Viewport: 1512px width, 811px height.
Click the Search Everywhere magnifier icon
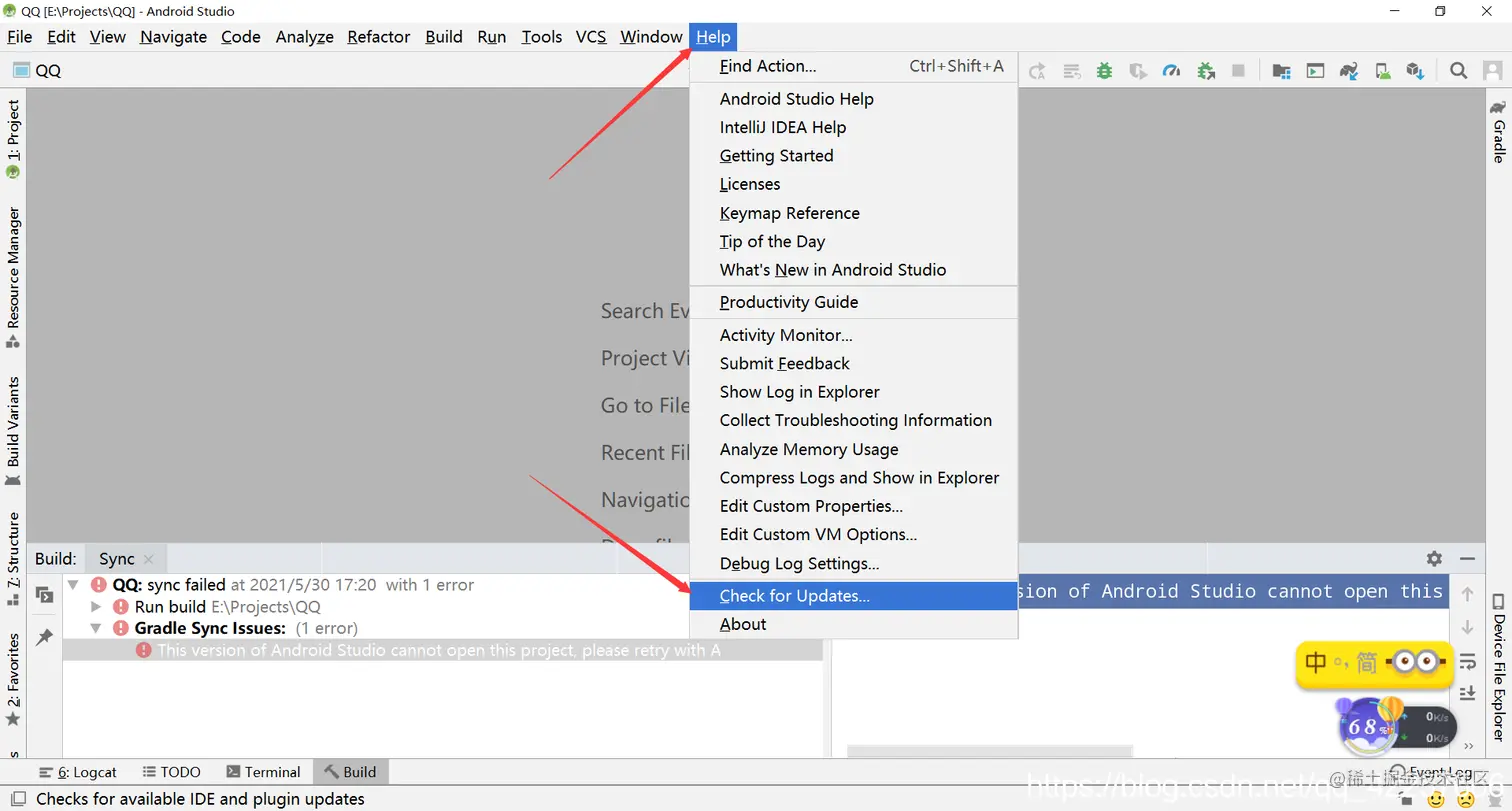[x=1458, y=70]
